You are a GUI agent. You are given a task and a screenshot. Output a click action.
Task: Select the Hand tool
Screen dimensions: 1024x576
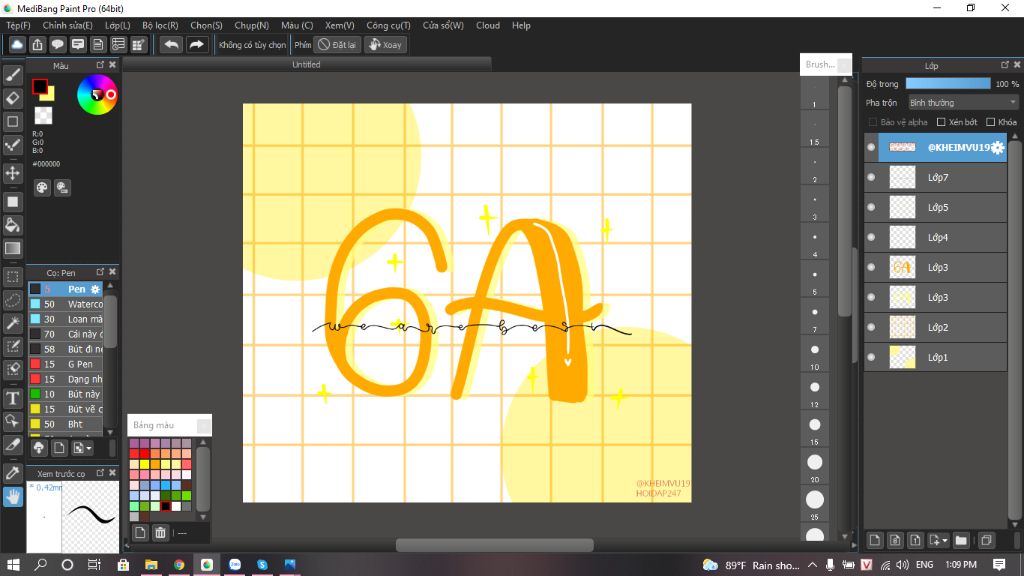tap(12, 497)
